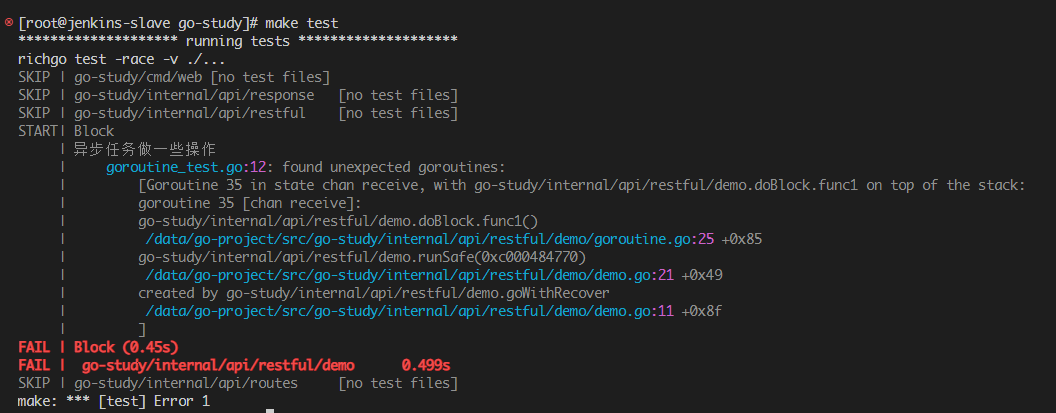
Task: Click the SKIP go-study/internal/api/restful line
Action: [238, 113]
